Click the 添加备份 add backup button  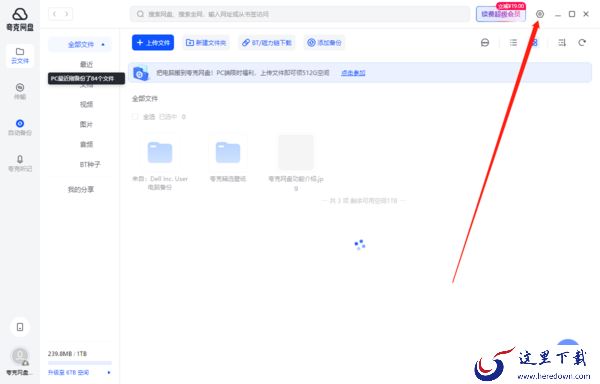(x=324, y=42)
